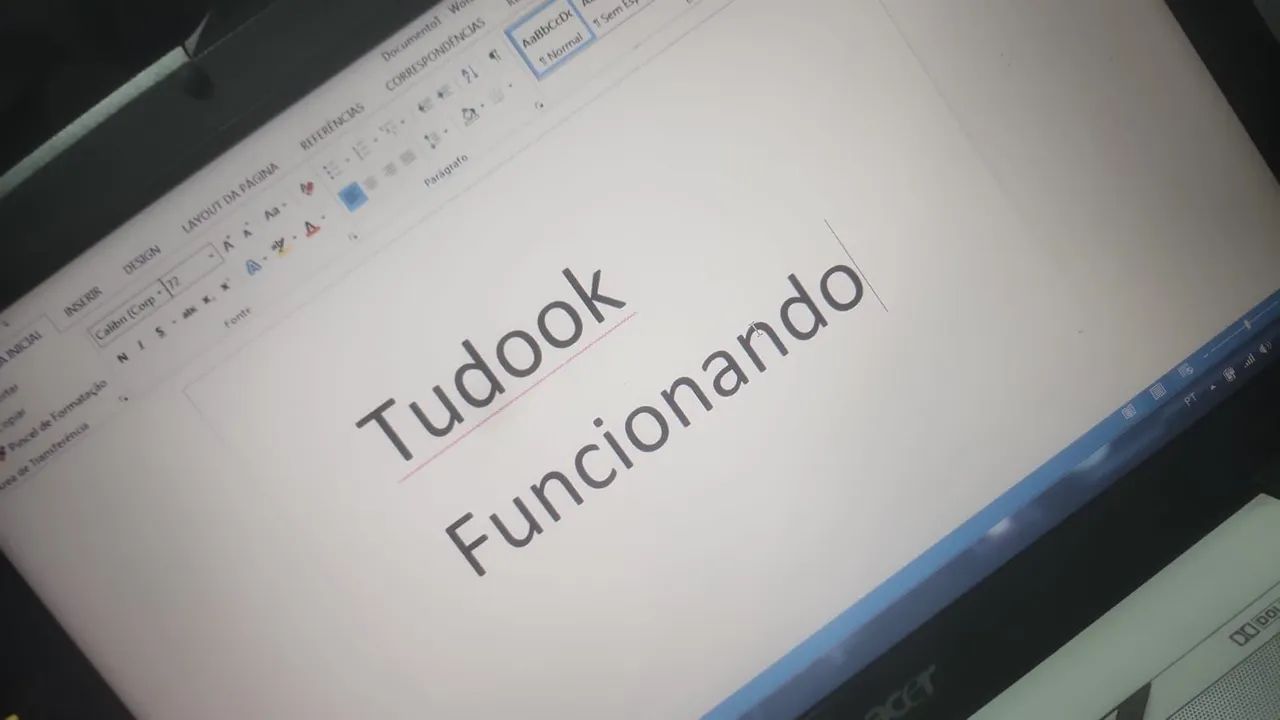Viewport: 1280px width, 720px height.
Task: Toggle italic (I) formatting
Action: tap(141, 345)
